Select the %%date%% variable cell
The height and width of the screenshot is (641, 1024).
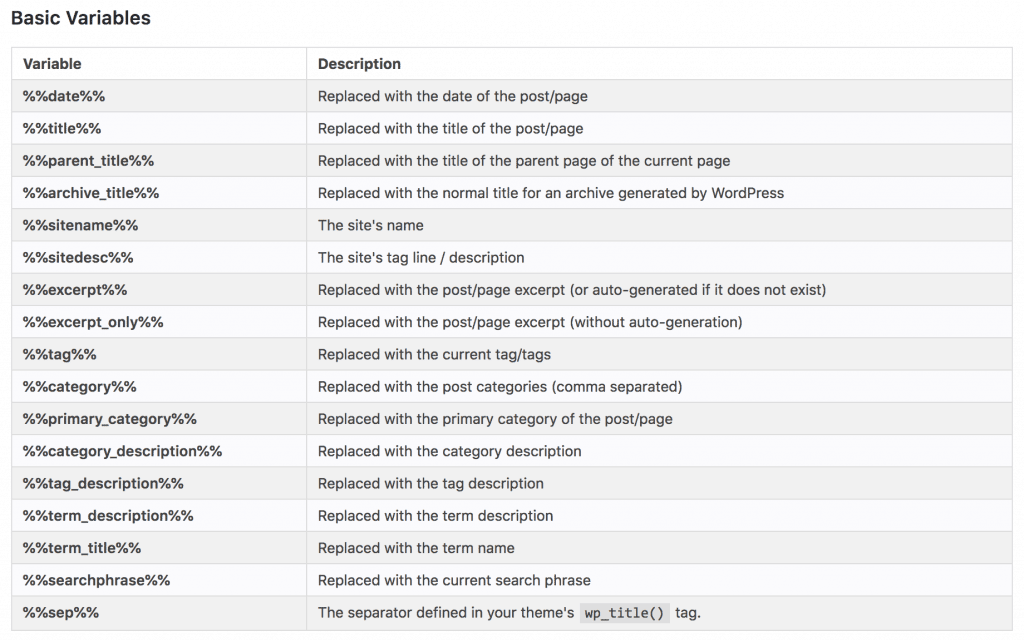click(64, 97)
